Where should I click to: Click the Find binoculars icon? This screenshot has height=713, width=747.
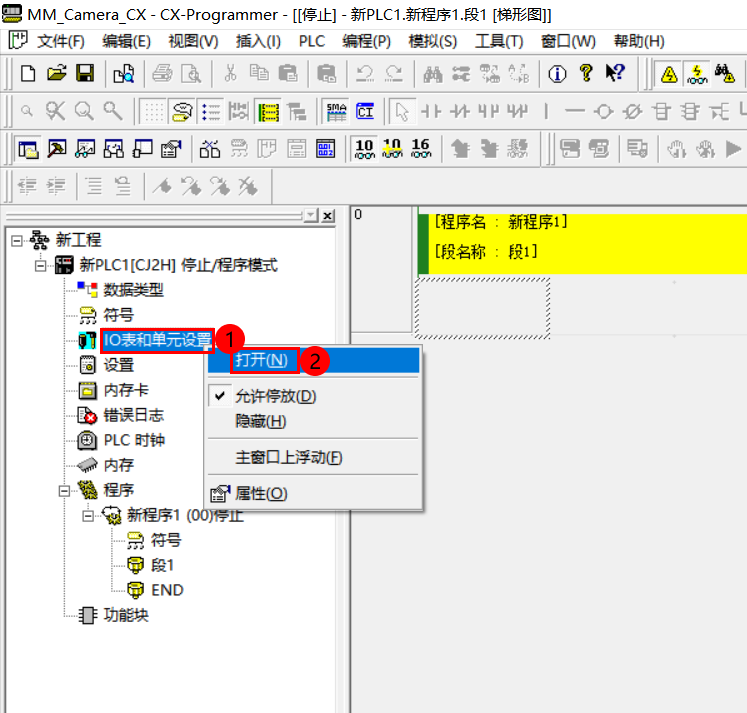[x=433, y=73]
